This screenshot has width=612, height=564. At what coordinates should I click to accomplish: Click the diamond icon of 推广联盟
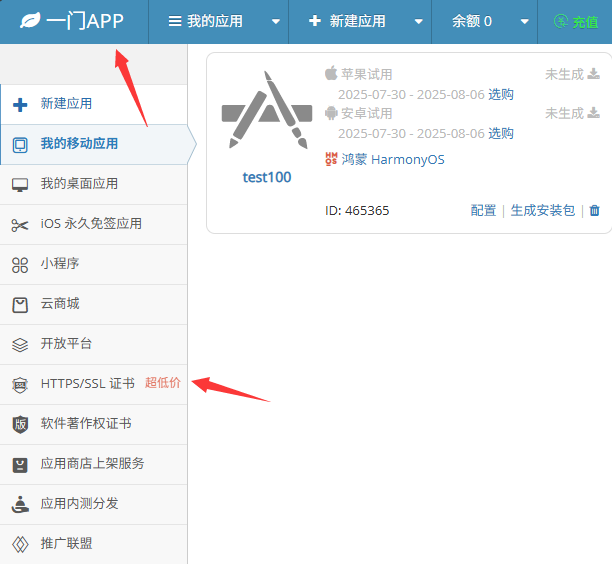pyautogui.click(x=20, y=544)
